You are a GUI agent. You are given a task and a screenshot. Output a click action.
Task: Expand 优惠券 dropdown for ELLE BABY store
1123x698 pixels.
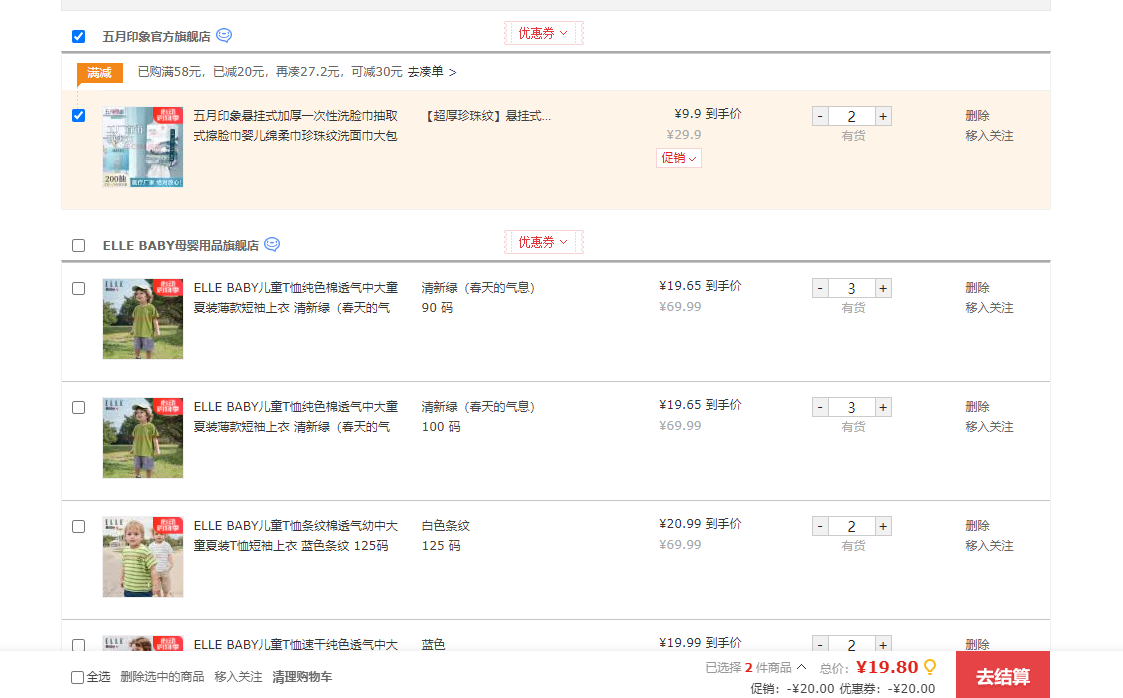coord(544,242)
